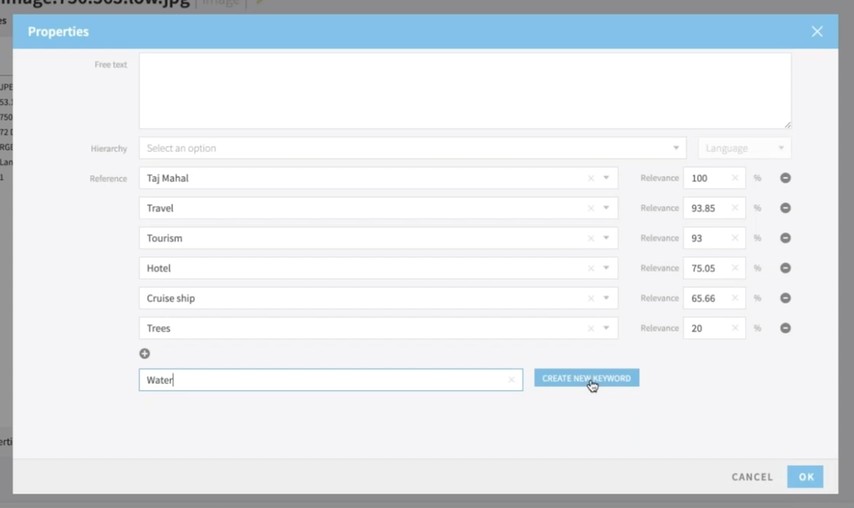
Task: Remove the Cruise ship keyword row
Action: pyautogui.click(x=785, y=298)
